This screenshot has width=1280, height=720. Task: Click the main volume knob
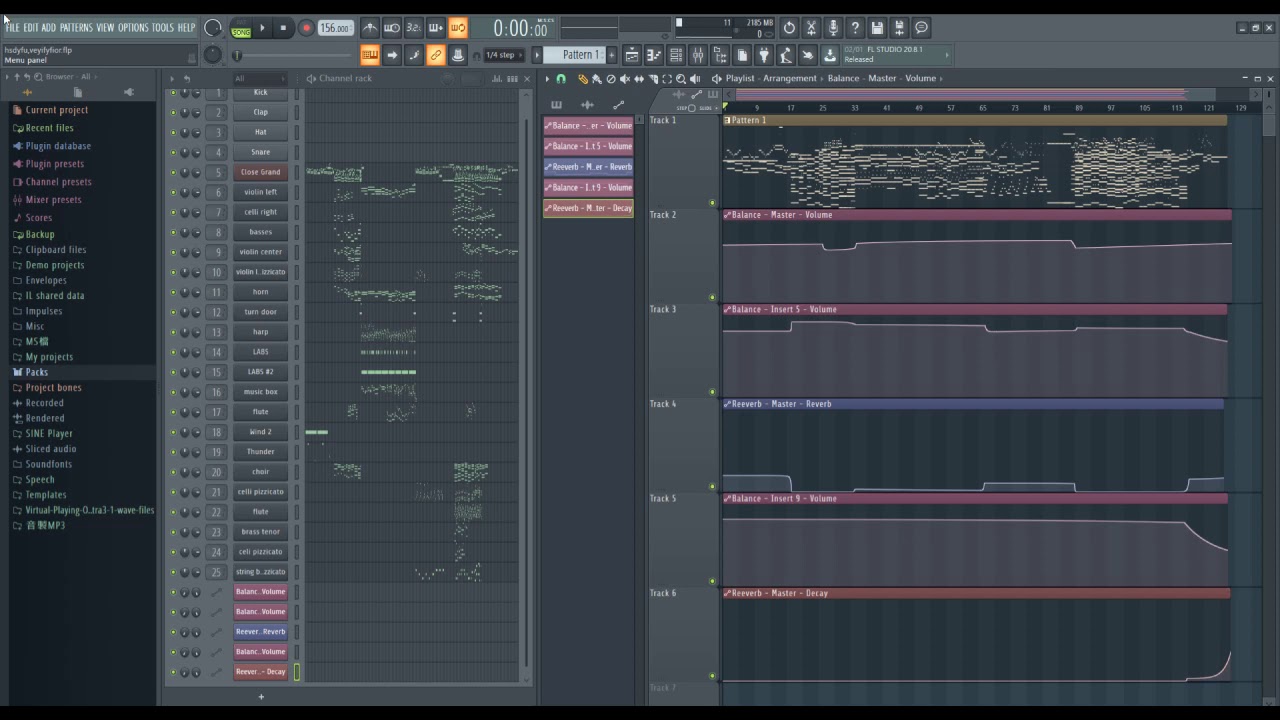(213, 28)
